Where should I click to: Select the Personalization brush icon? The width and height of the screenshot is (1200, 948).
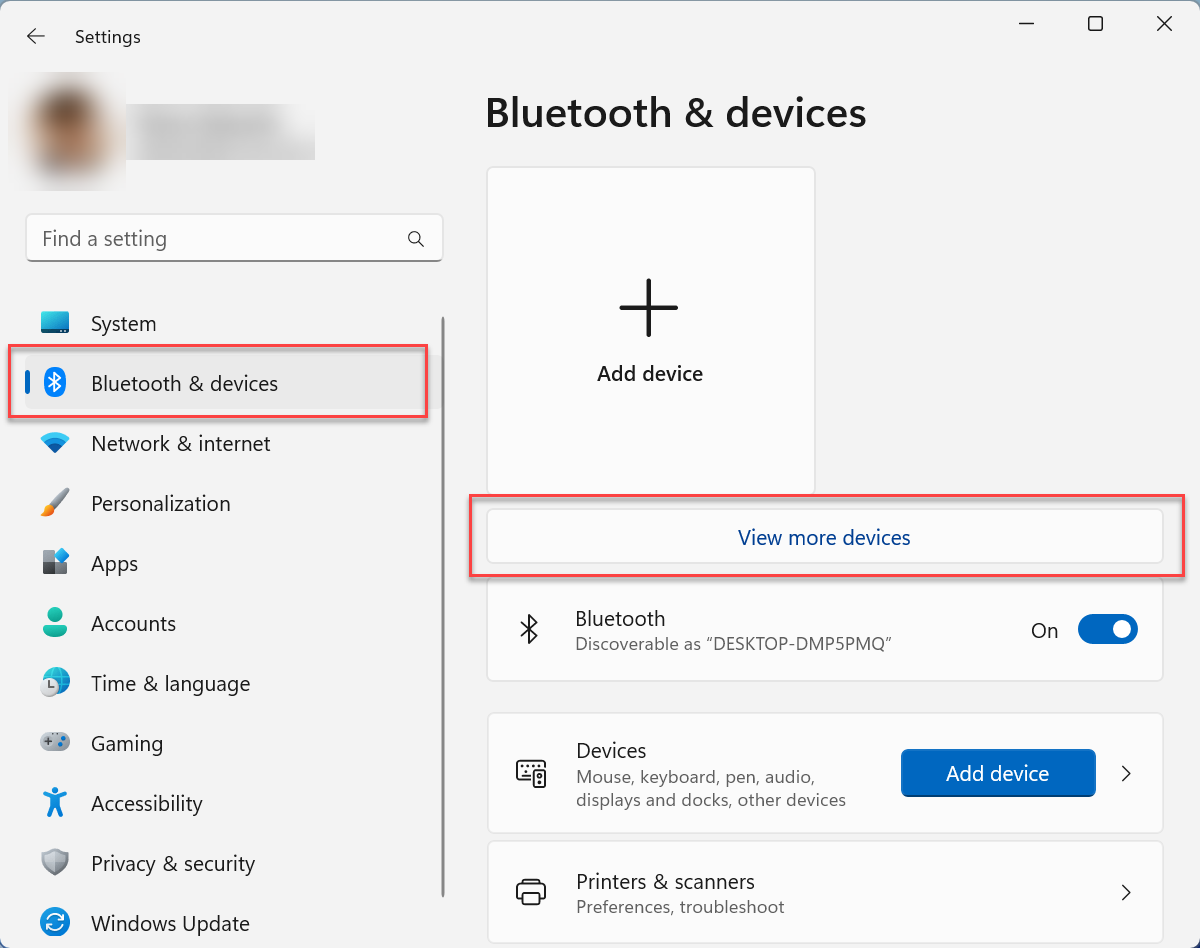[55, 503]
